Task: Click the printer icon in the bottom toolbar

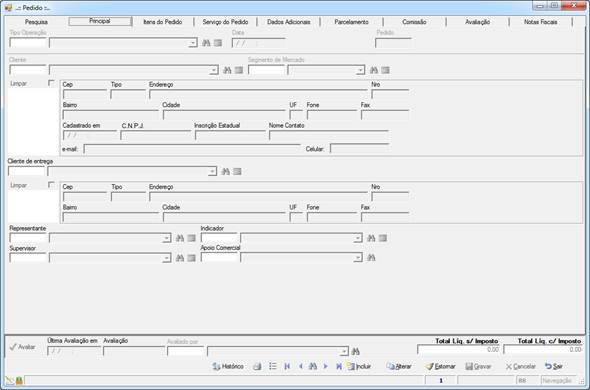Action: [257, 366]
